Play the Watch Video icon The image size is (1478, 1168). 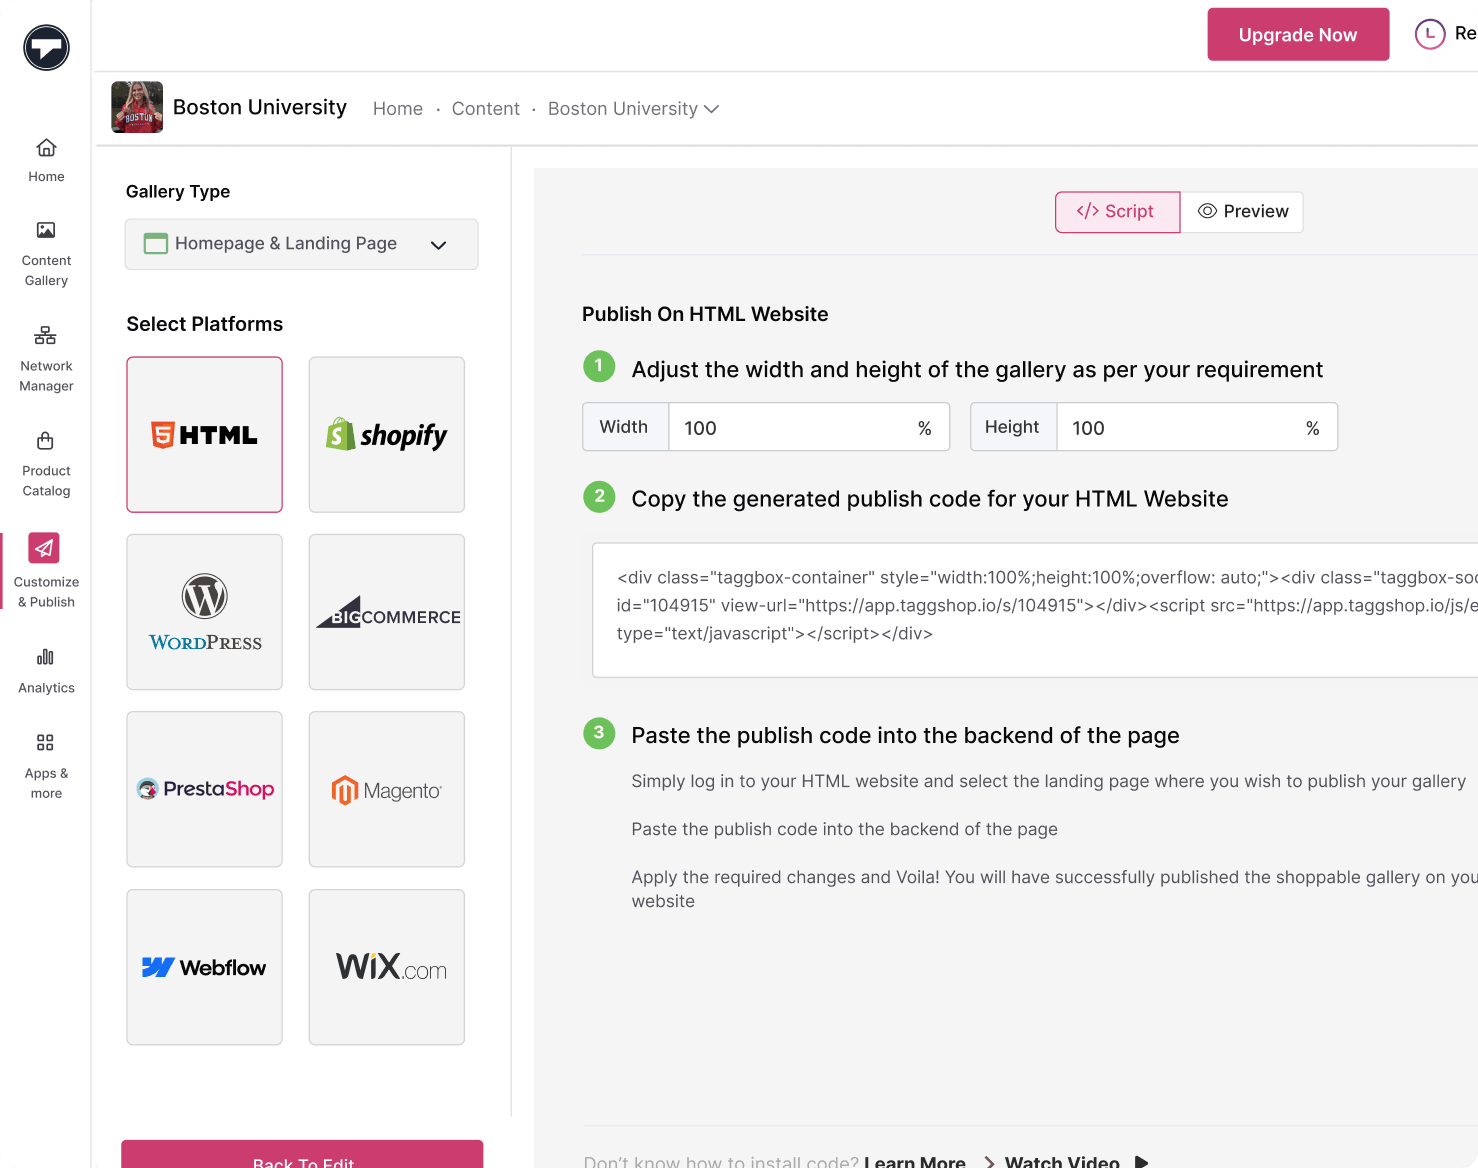click(1141, 1161)
